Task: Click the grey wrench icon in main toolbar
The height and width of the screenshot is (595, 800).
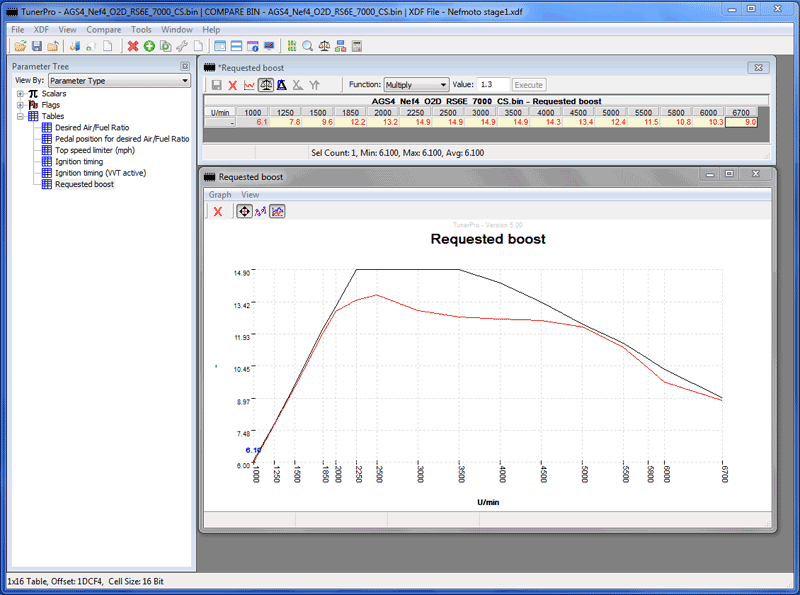Action: [182, 46]
